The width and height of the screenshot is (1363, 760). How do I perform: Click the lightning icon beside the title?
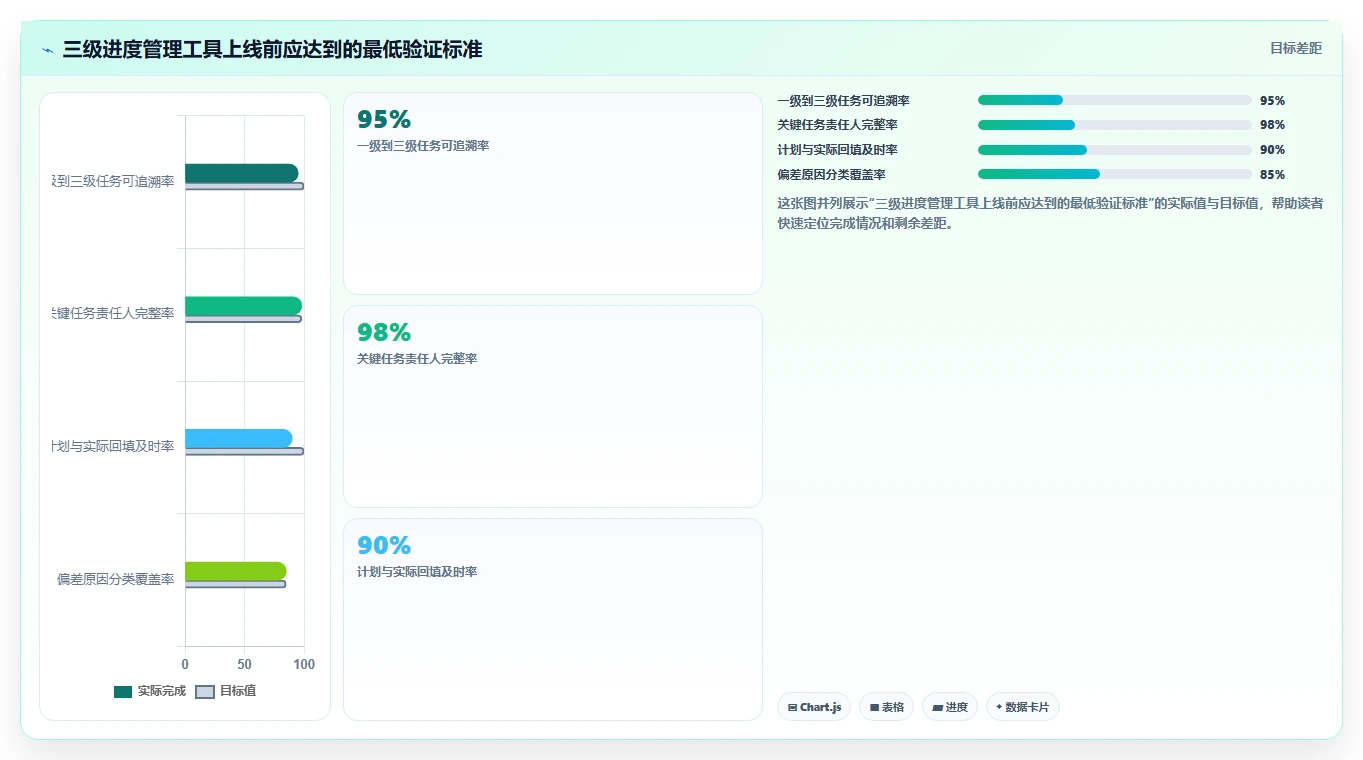tap(48, 50)
